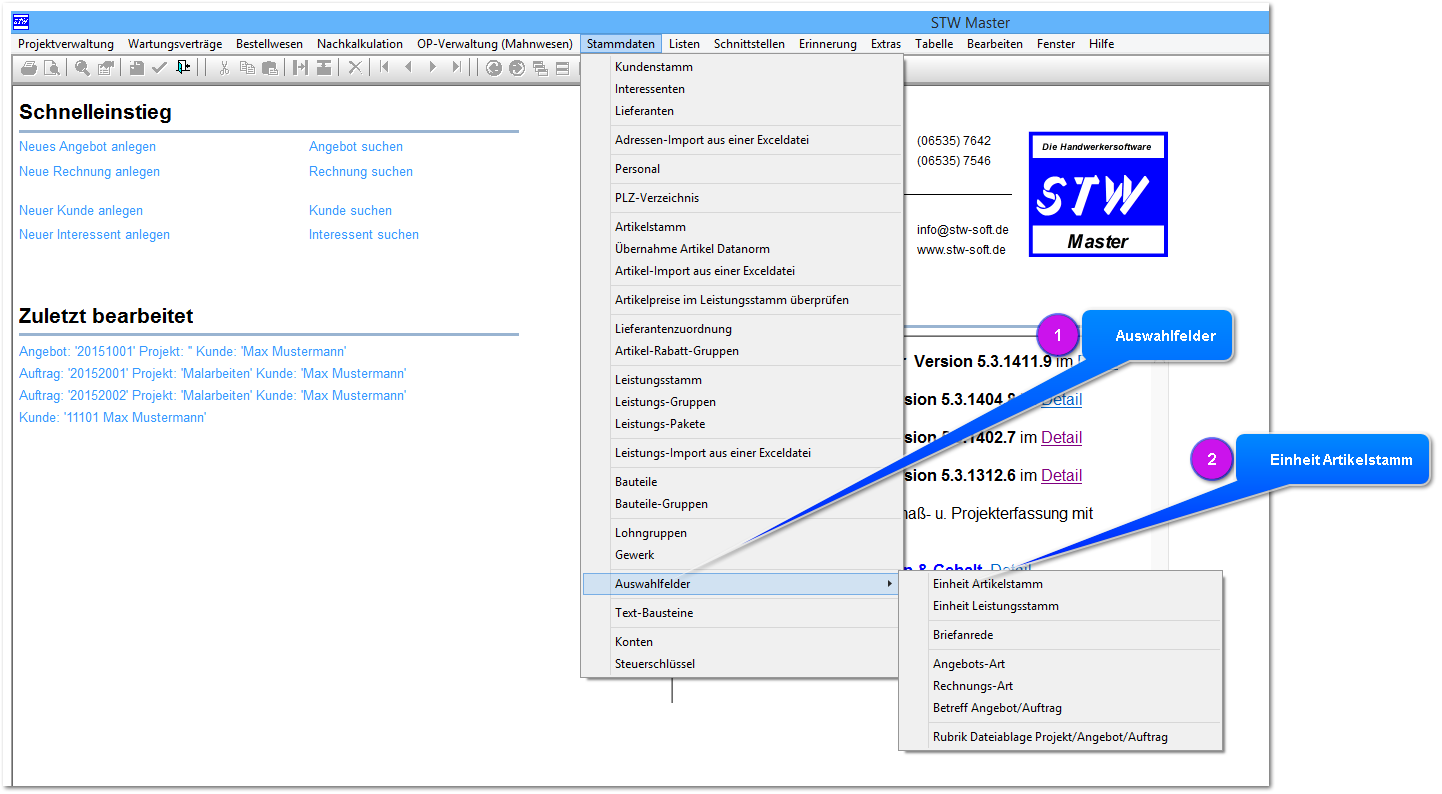1442x794 pixels.
Task: Select Lieferanten menu entry
Action: (644, 111)
